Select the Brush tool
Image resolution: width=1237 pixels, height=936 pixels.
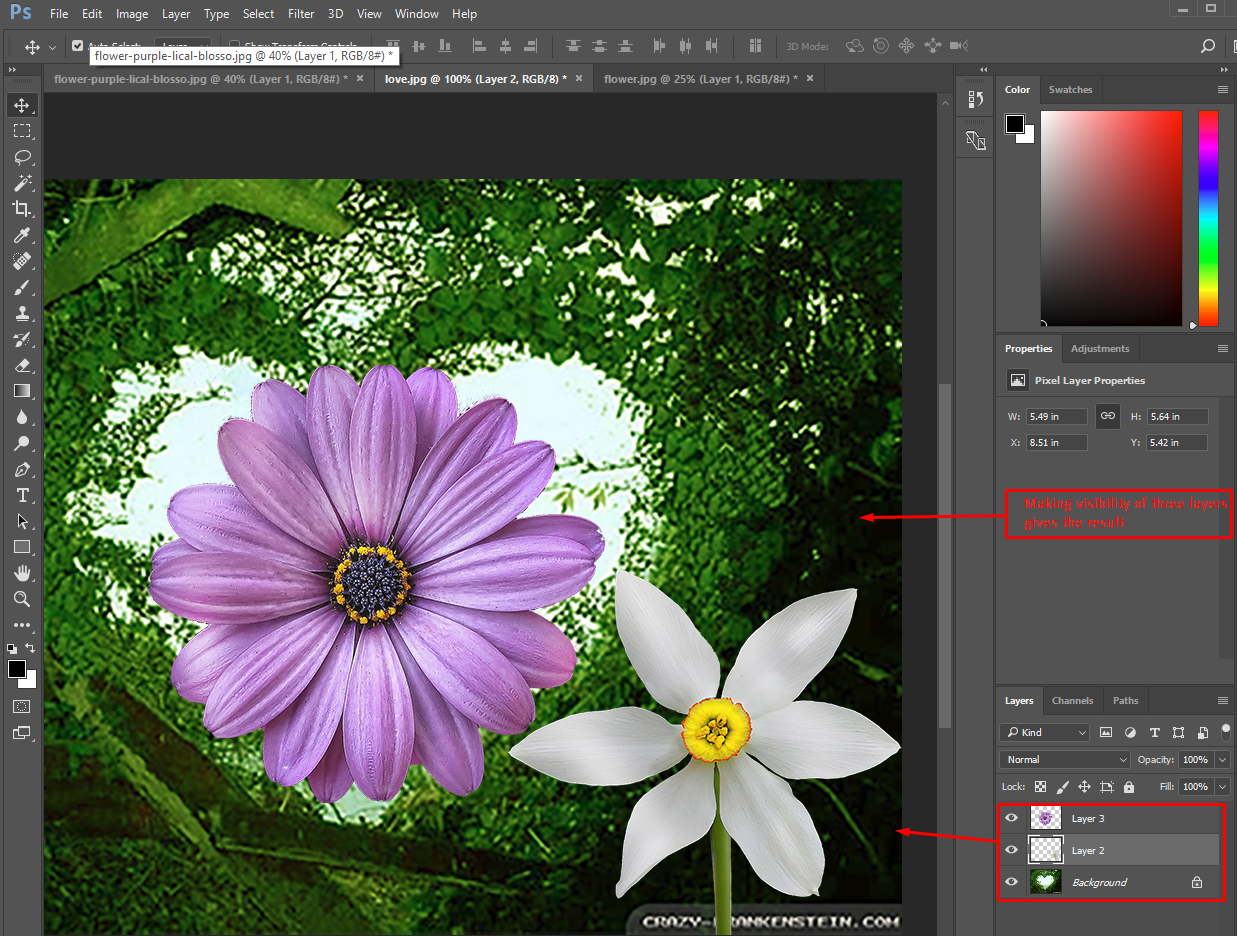tap(23, 287)
